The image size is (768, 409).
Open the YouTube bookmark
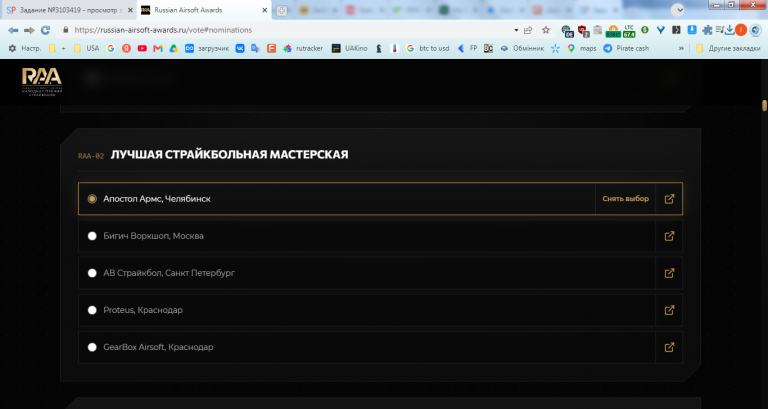tap(142, 48)
